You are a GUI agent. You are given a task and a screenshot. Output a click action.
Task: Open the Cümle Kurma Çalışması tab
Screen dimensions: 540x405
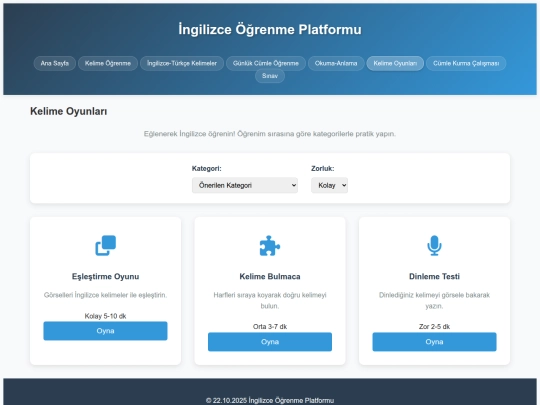(x=466, y=63)
